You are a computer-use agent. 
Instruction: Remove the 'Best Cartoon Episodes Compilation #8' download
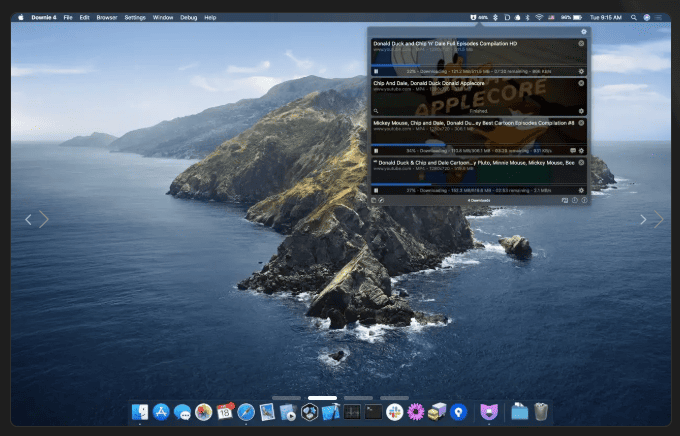coord(581,123)
